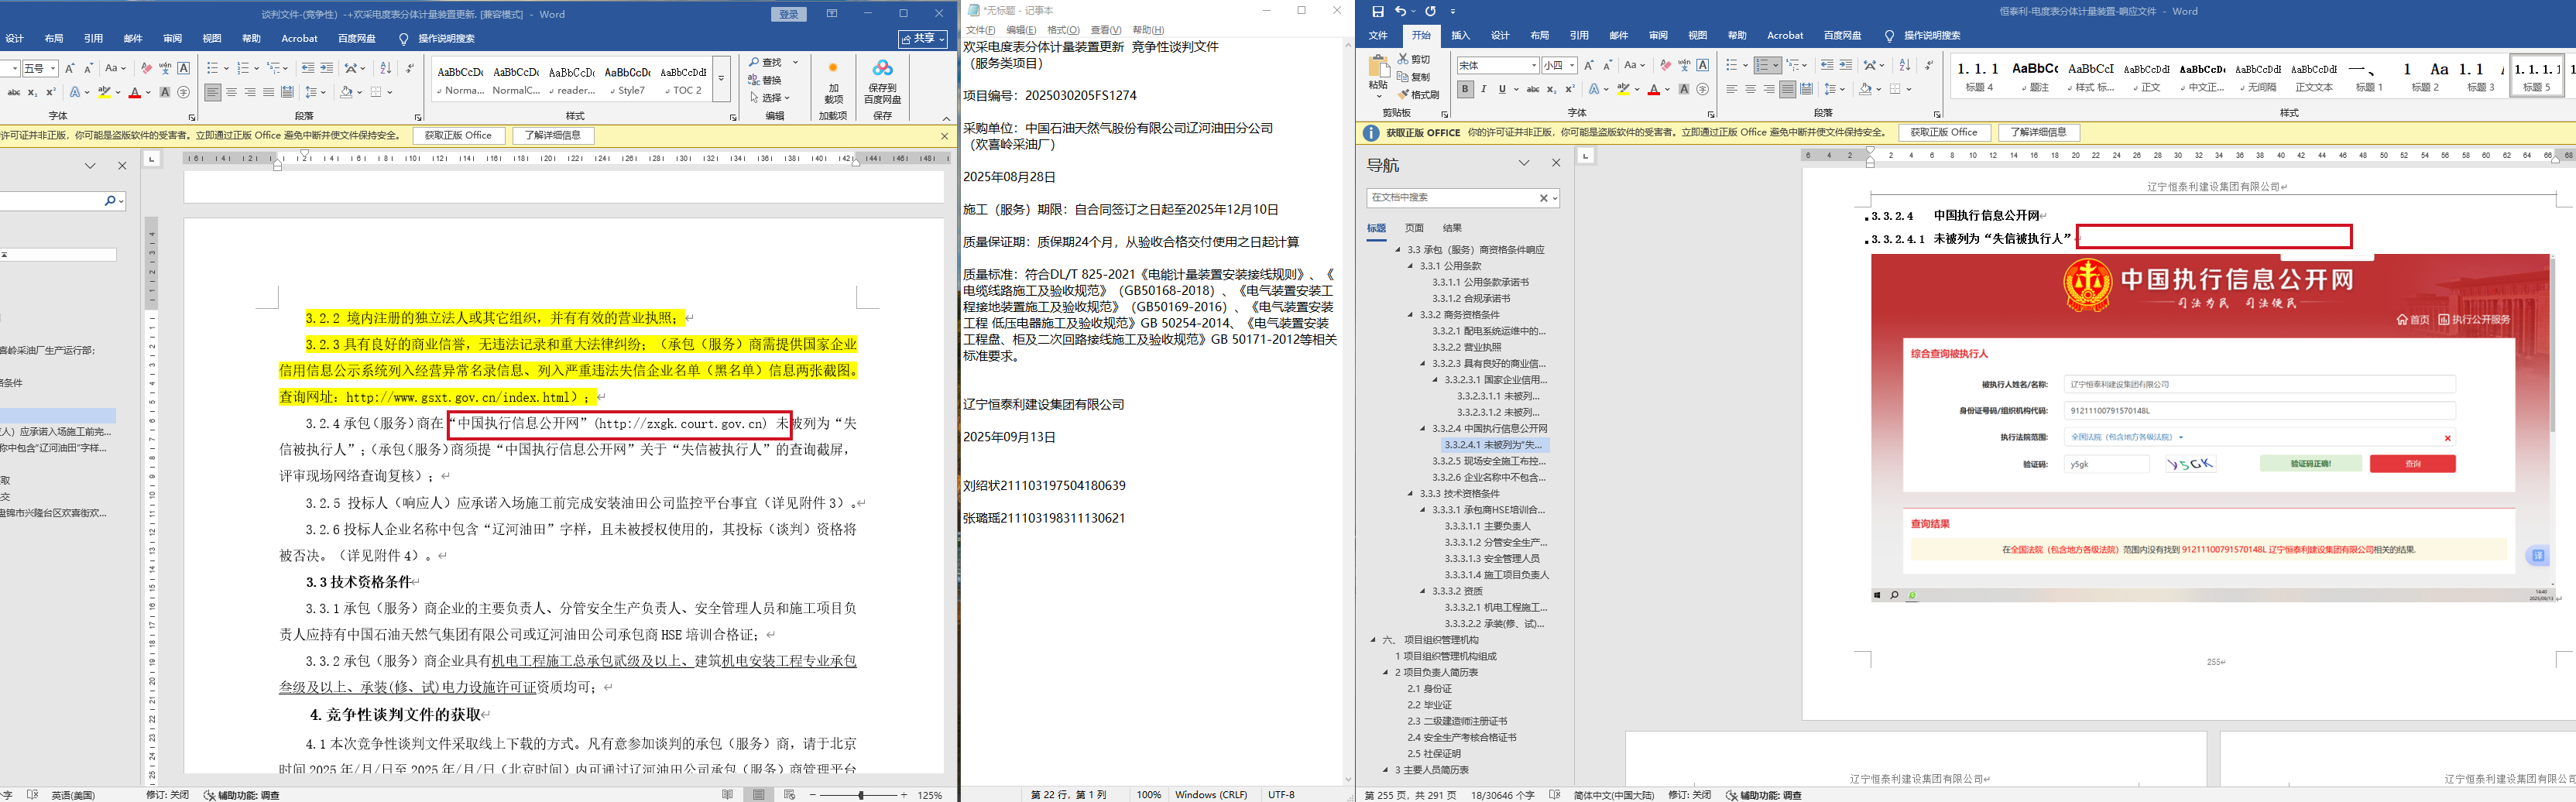Toggle show/hide formatting marks in right Word
Viewport: 2576px width, 802px height.
[x=1929, y=65]
